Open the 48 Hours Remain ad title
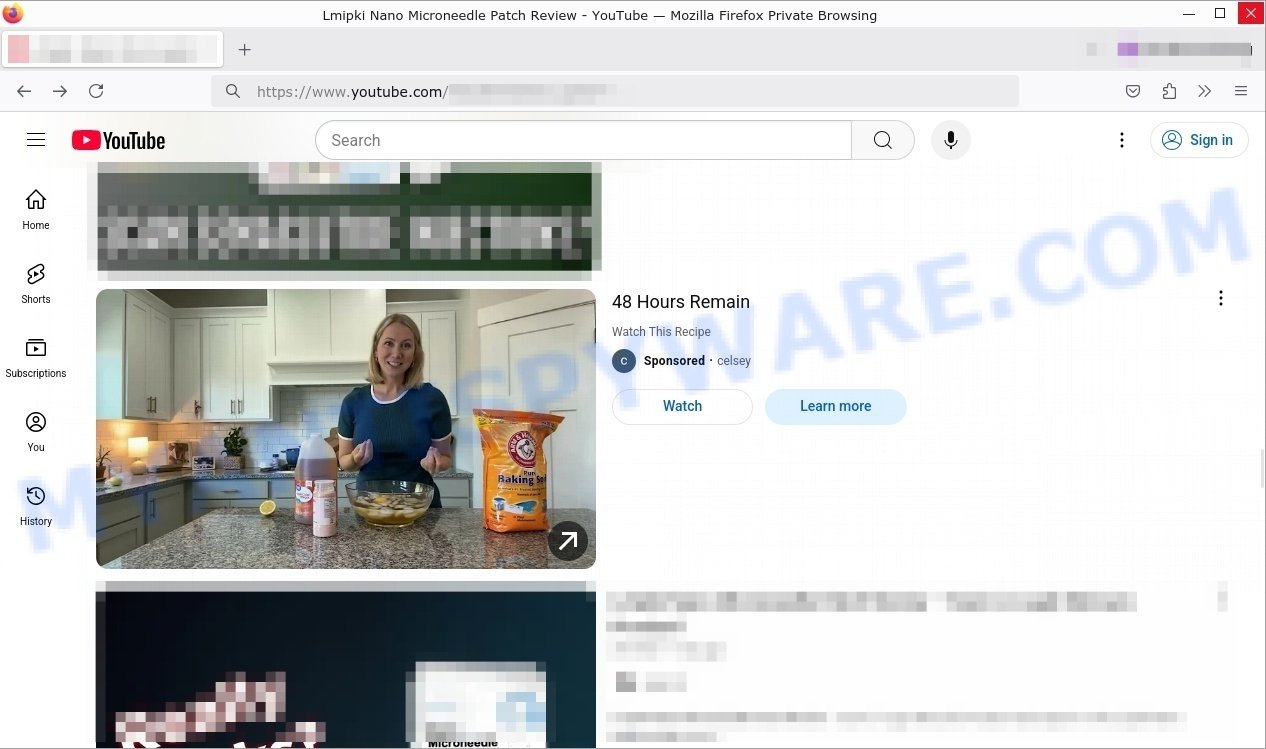The image size is (1266, 749). click(x=681, y=302)
